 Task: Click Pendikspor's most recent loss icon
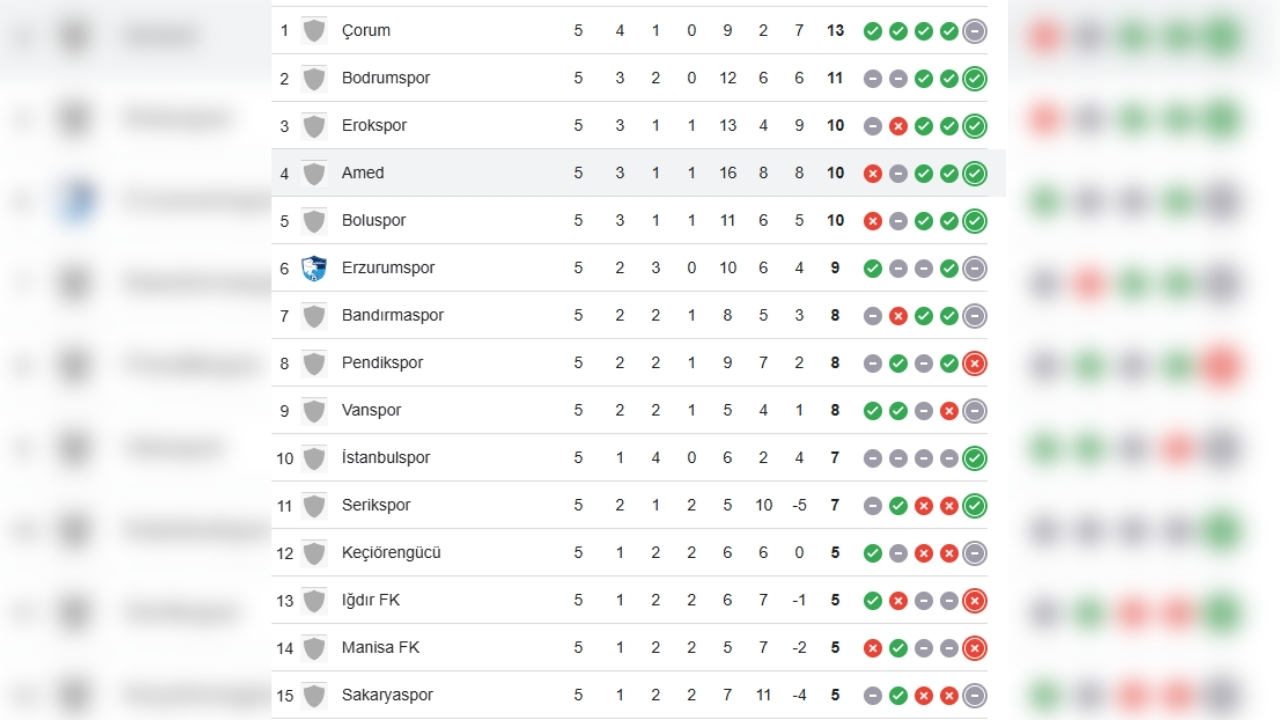click(x=975, y=363)
